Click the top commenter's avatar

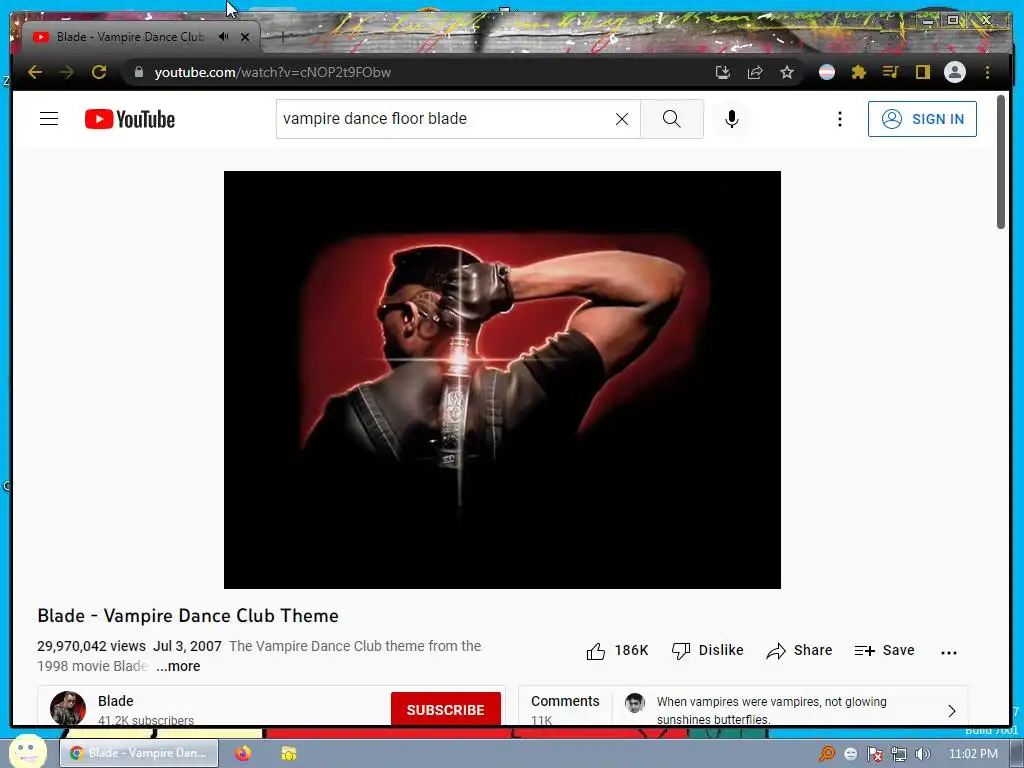pos(635,703)
